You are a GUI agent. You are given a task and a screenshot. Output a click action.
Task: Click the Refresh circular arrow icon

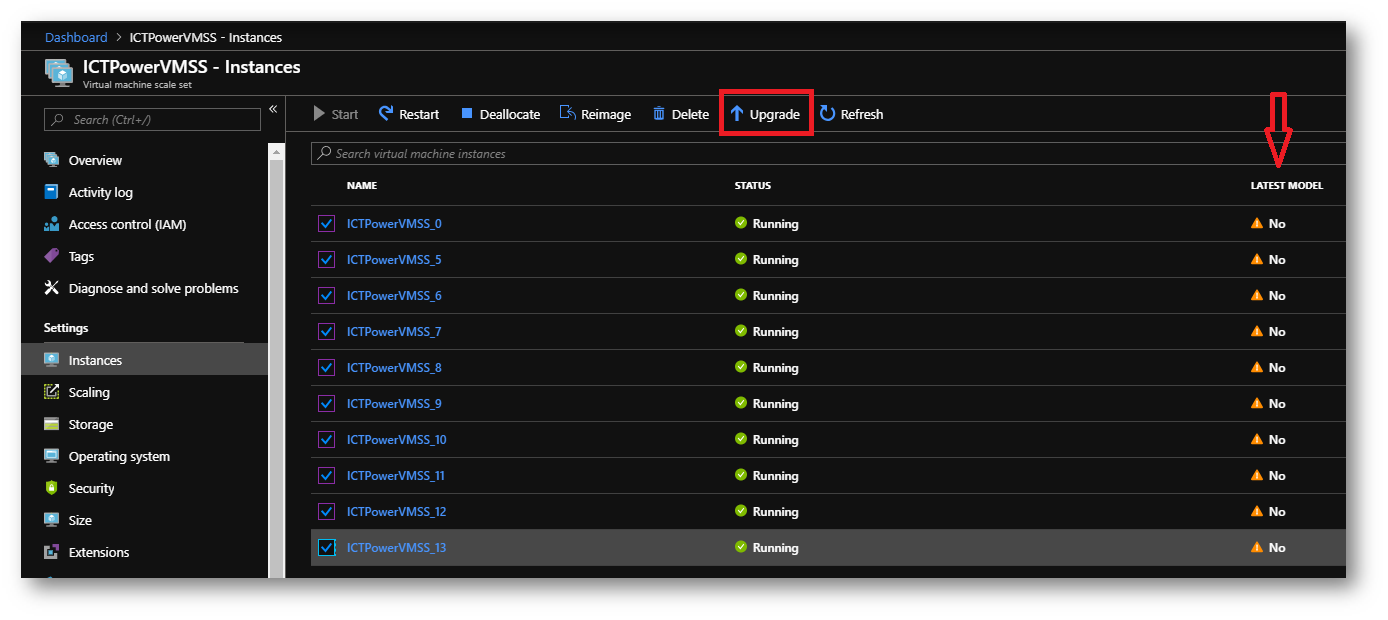(827, 114)
